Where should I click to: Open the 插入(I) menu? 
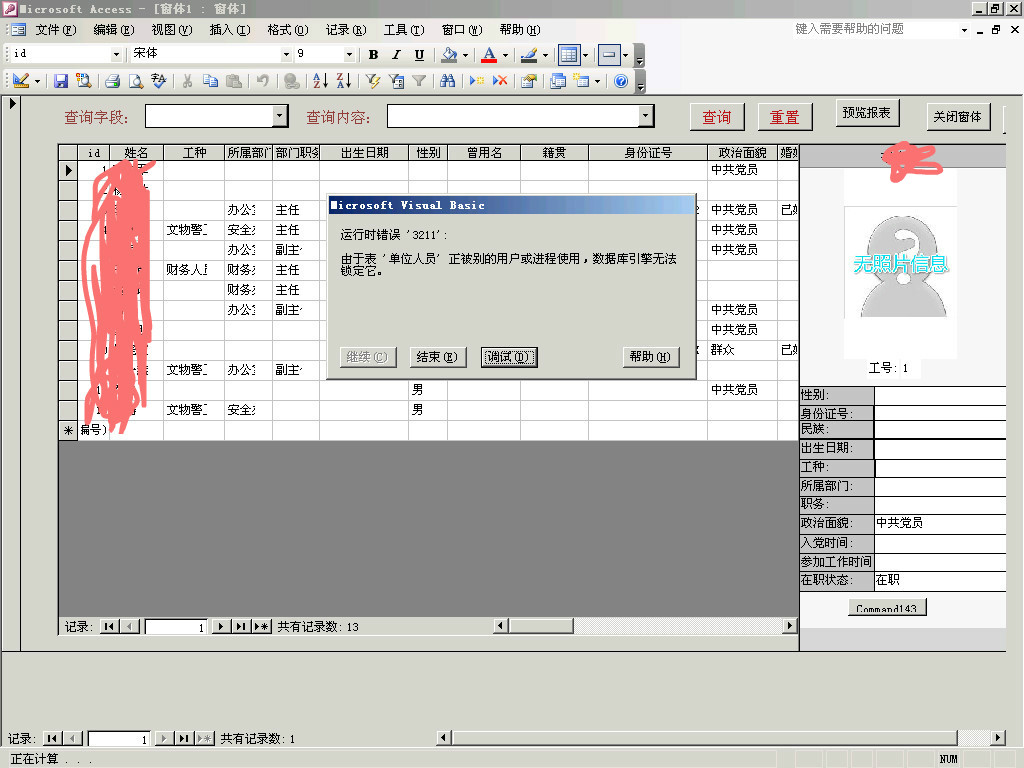click(x=230, y=29)
